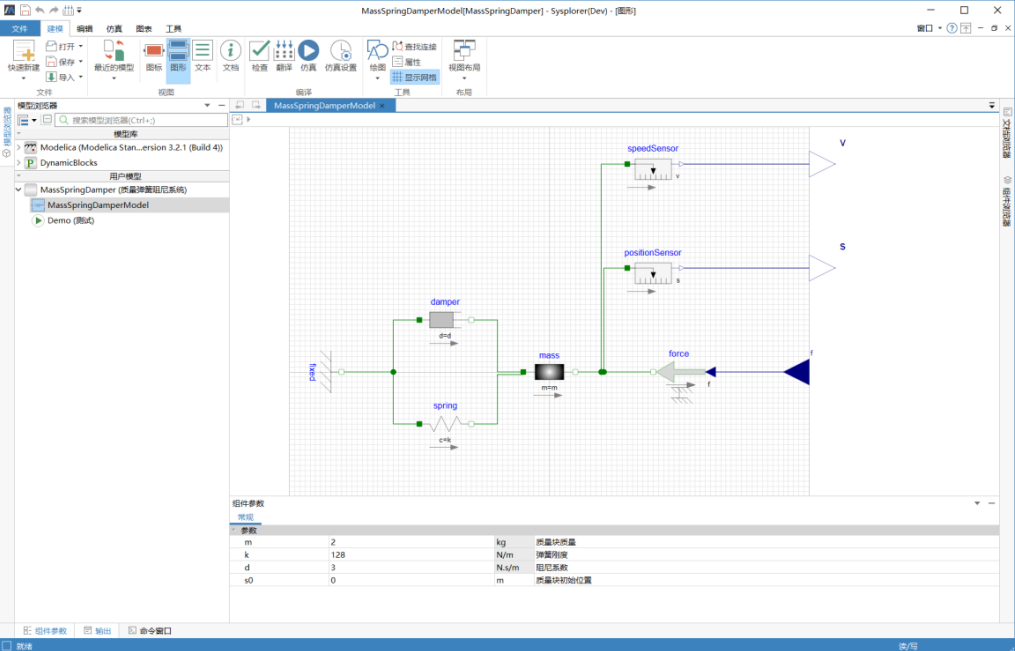The height and width of the screenshot is (651, 1015).
Task: Click the undo arrow in title bar
Action: click(39, 10)
